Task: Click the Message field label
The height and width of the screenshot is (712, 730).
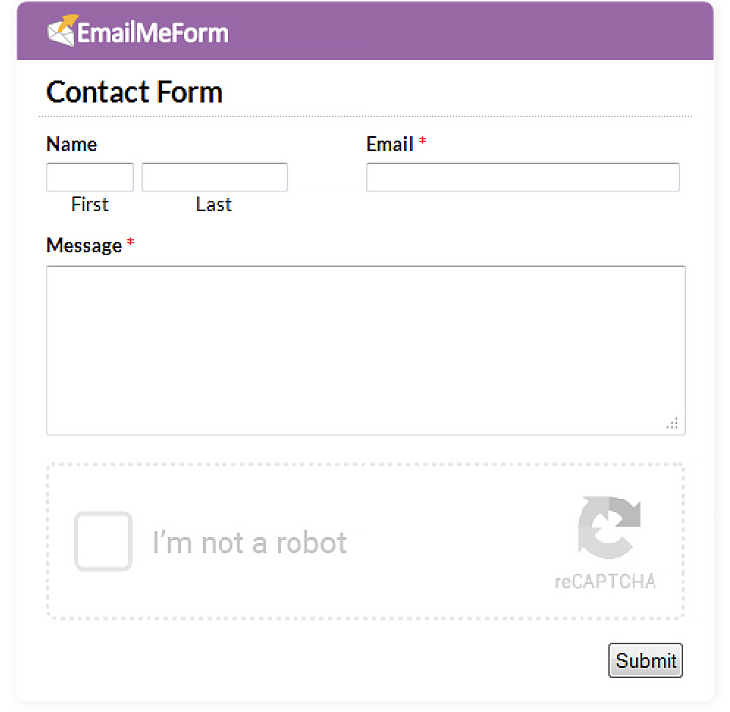Action: pos(84,245)
